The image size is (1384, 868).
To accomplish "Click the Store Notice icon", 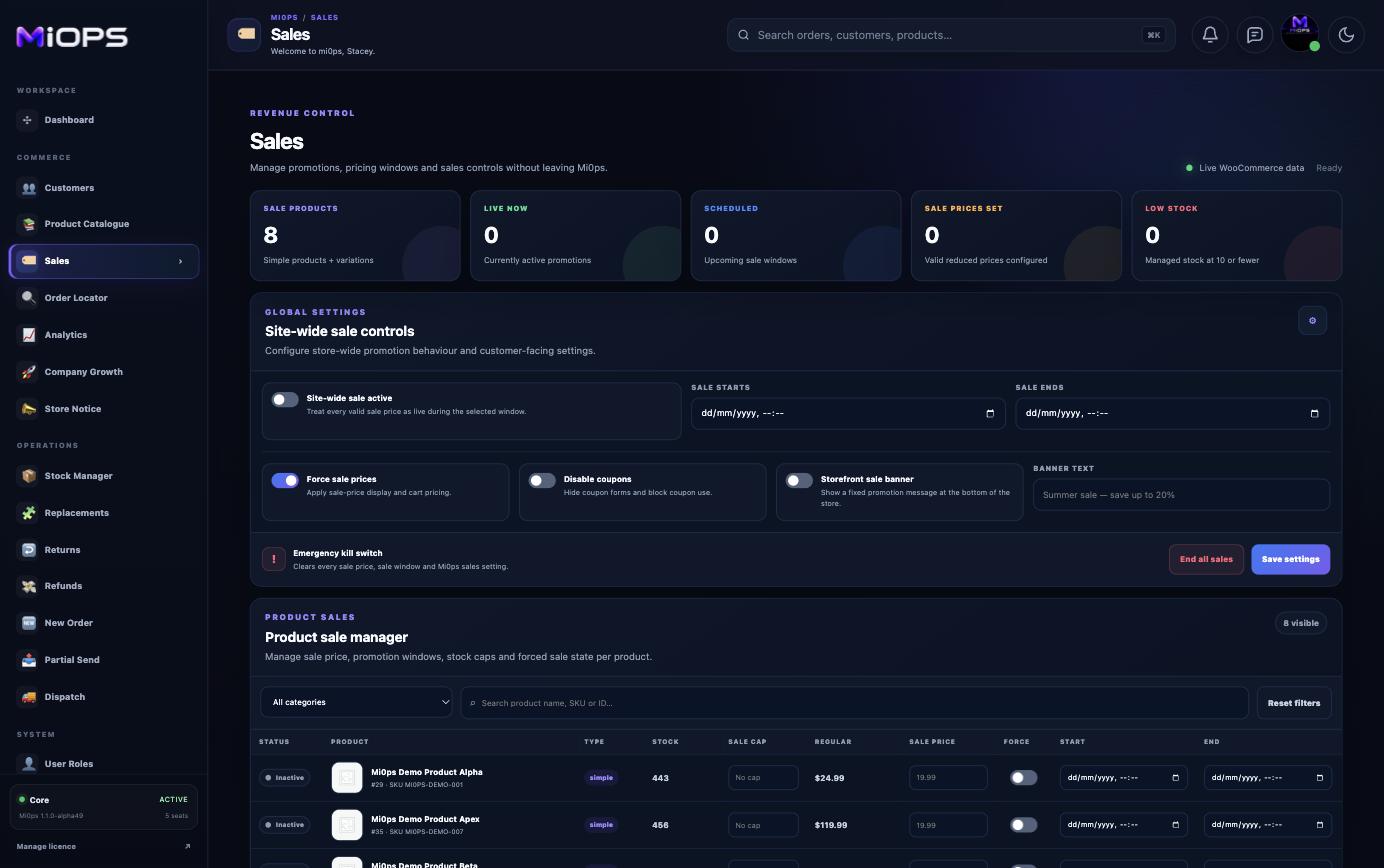I will pos(28,409).
